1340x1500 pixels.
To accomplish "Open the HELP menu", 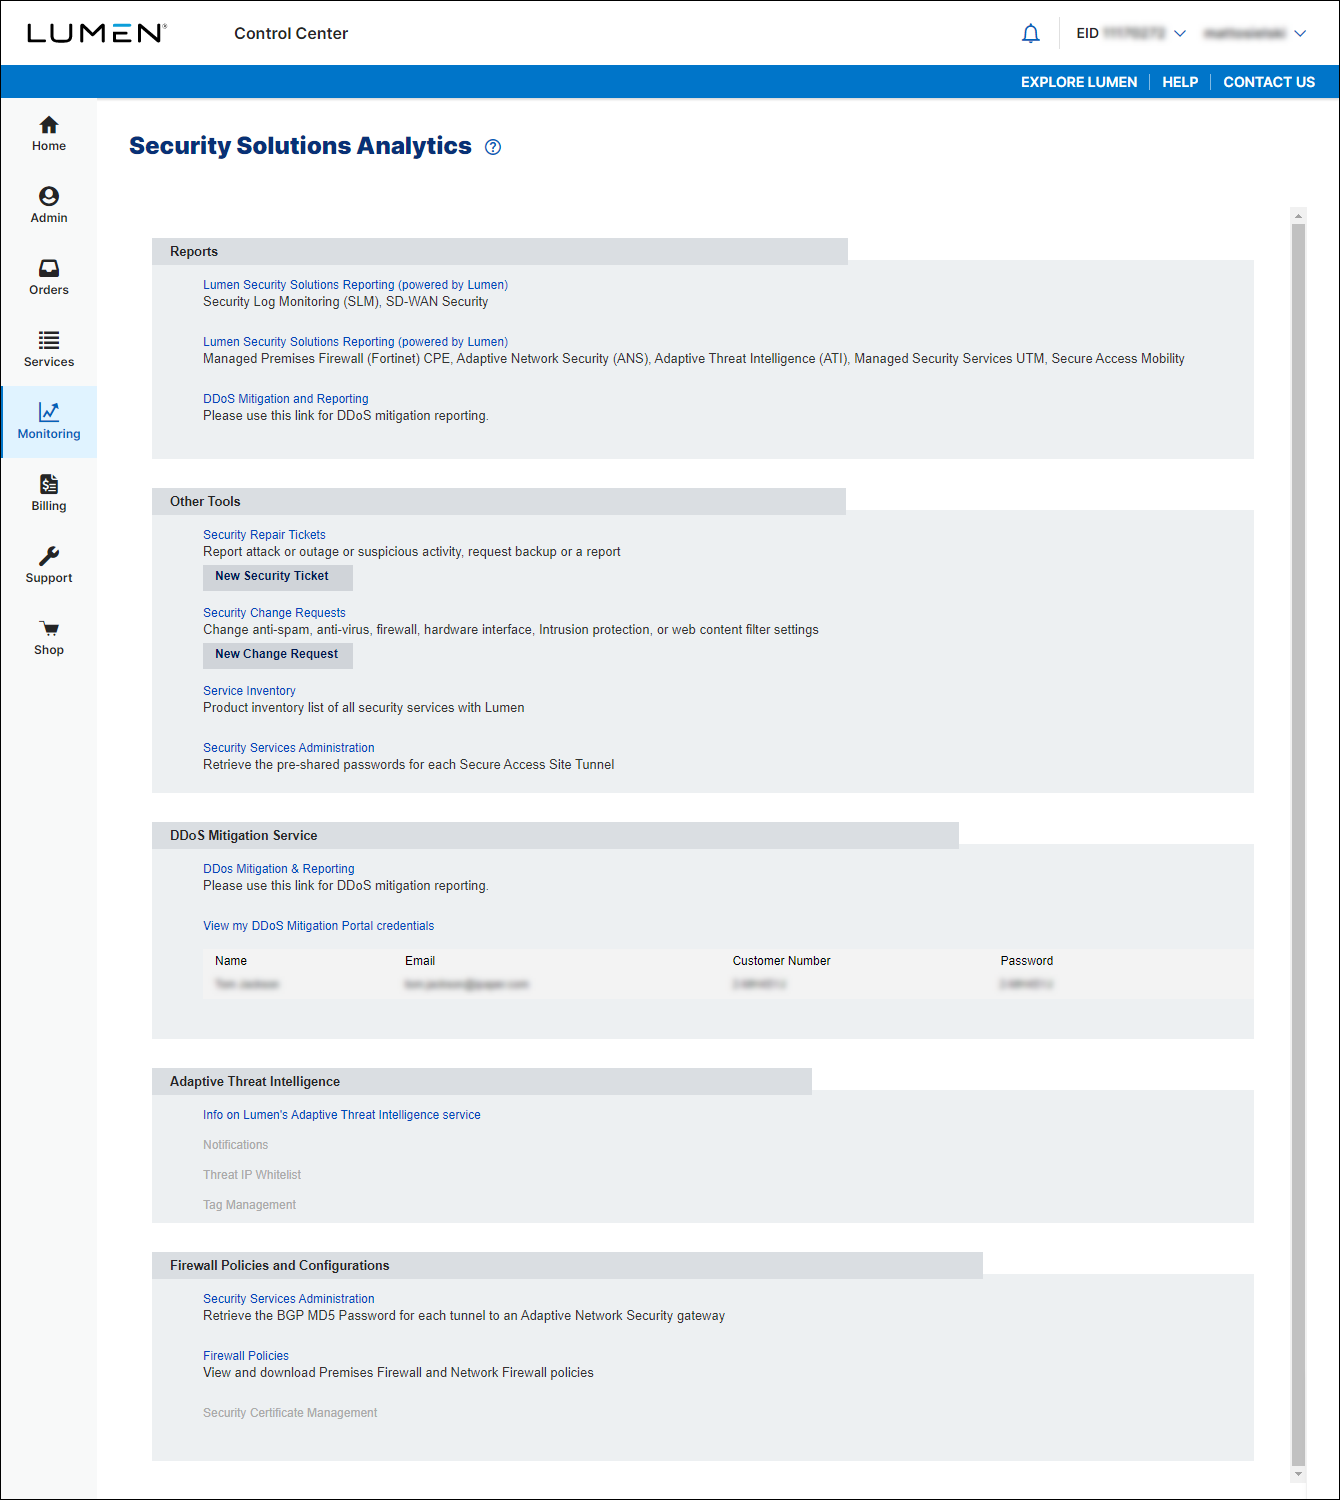I will coord(1180,82).
